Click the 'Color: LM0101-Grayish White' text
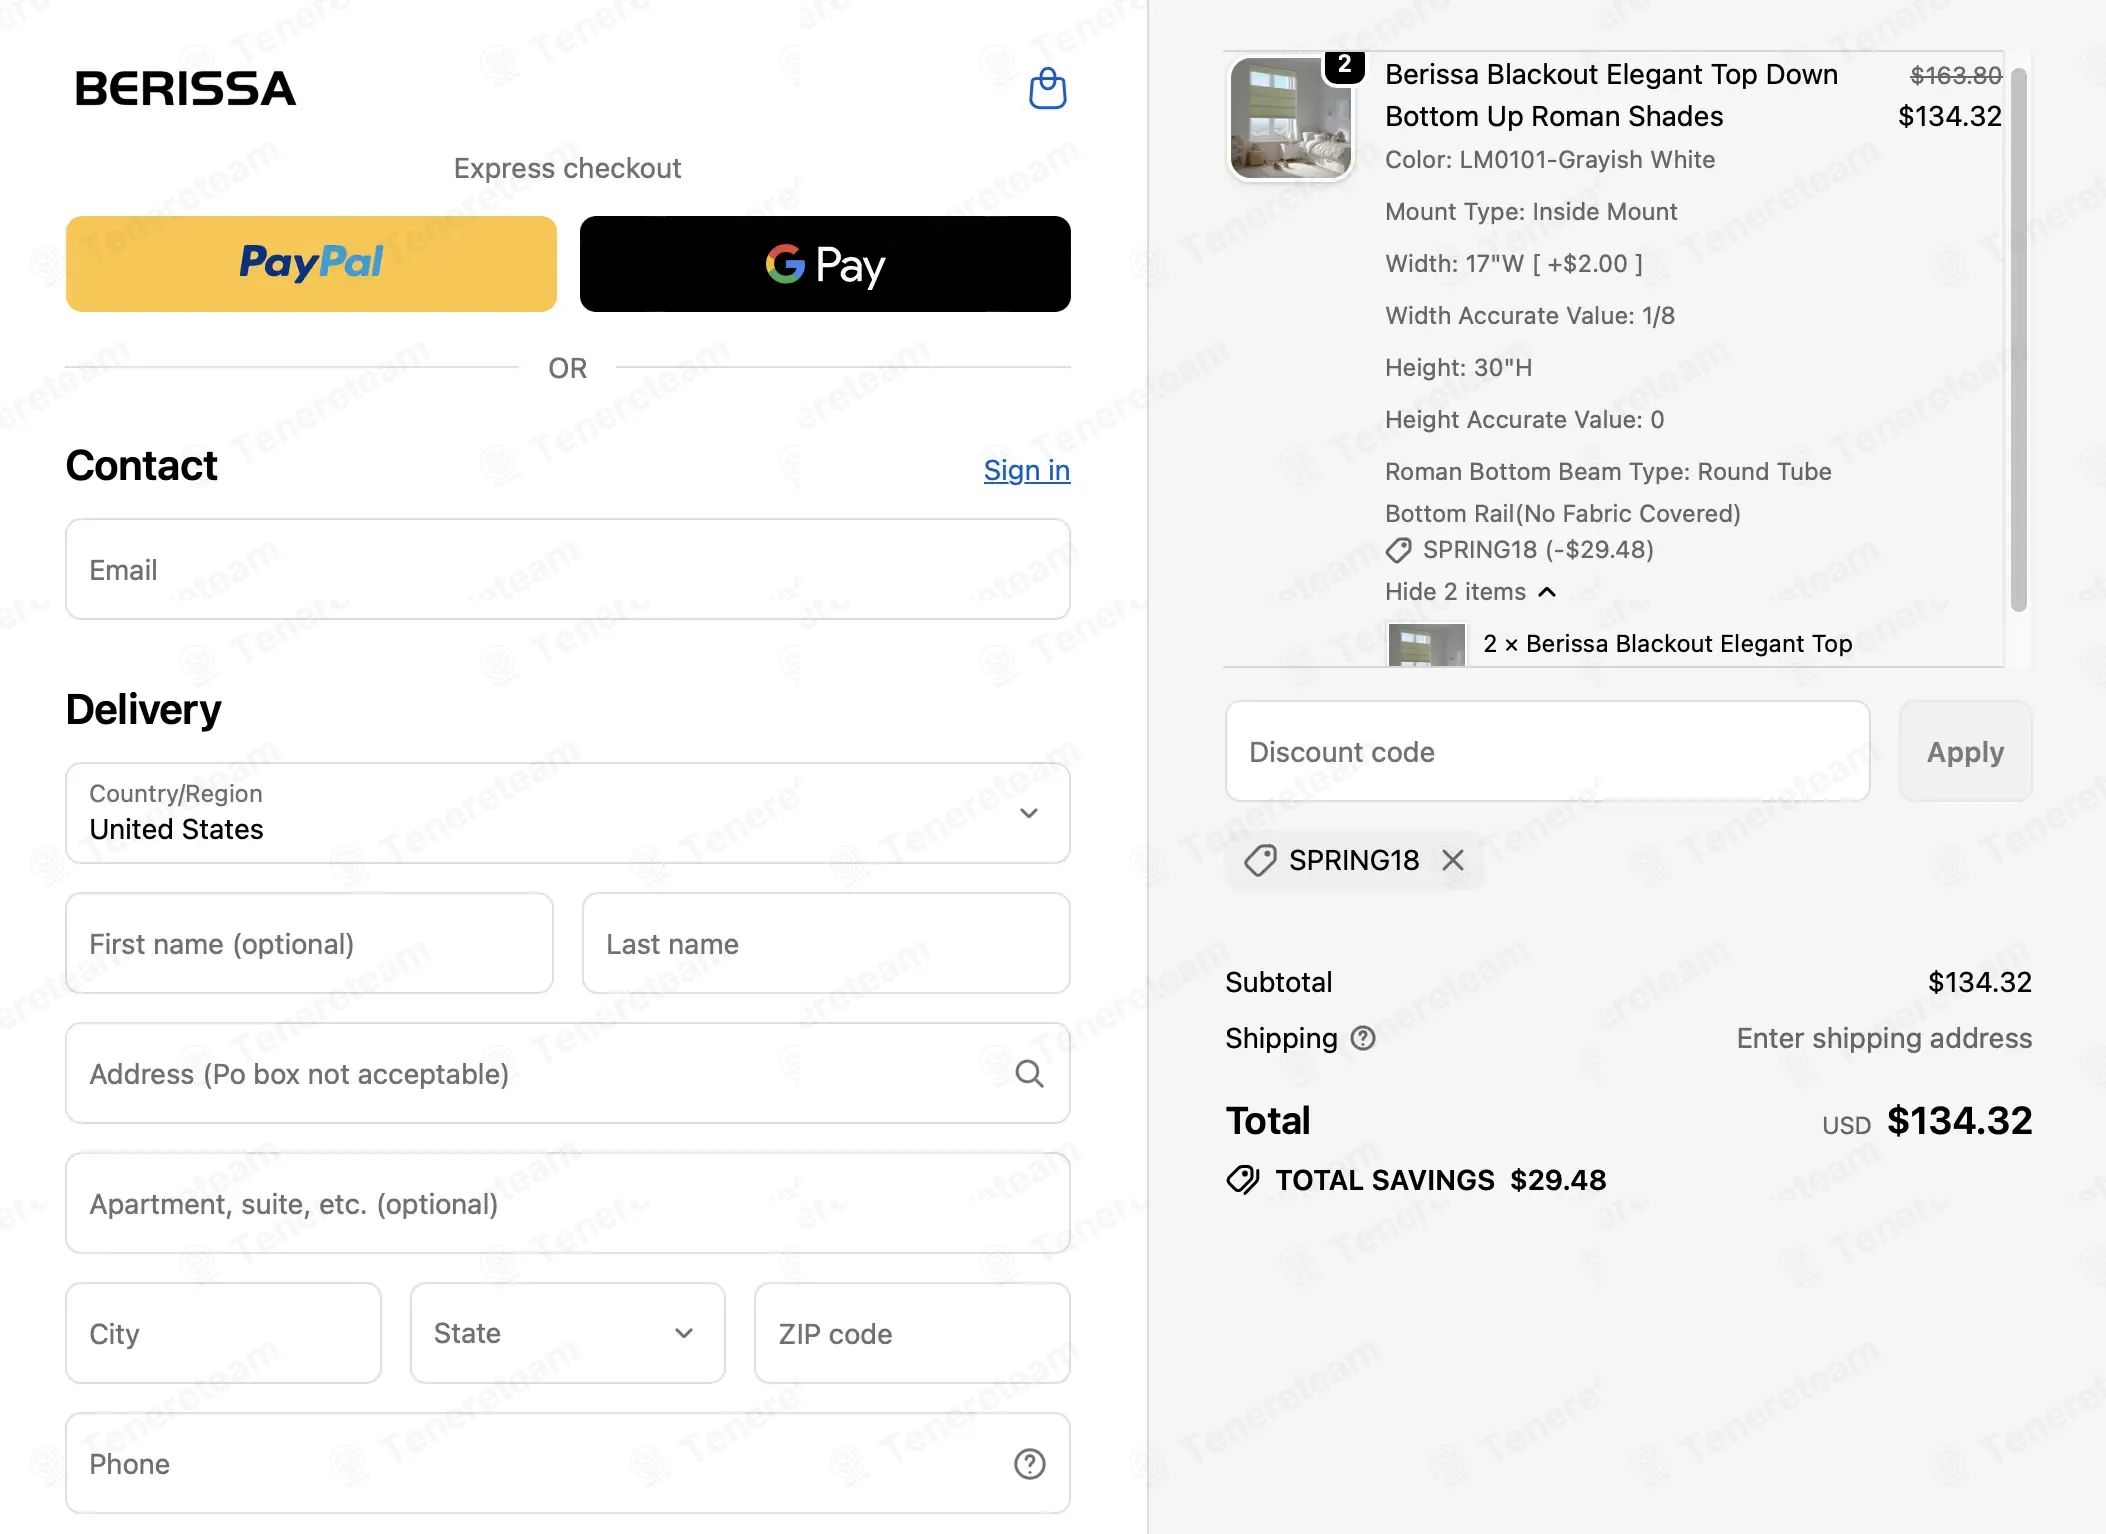The width and height of the screenshot is (2106, 1534). [x=1550, y=160]
